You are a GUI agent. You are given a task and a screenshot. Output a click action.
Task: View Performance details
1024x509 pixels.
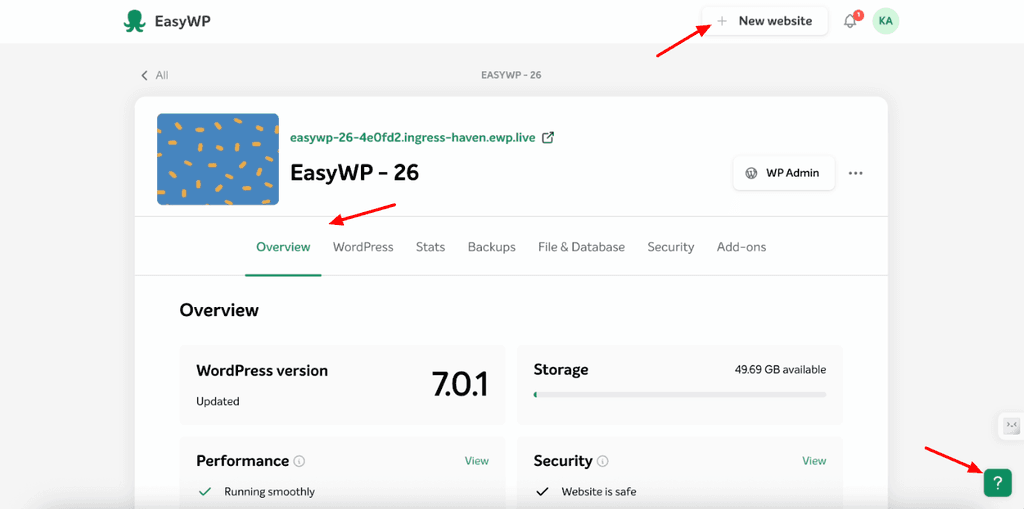477,461
